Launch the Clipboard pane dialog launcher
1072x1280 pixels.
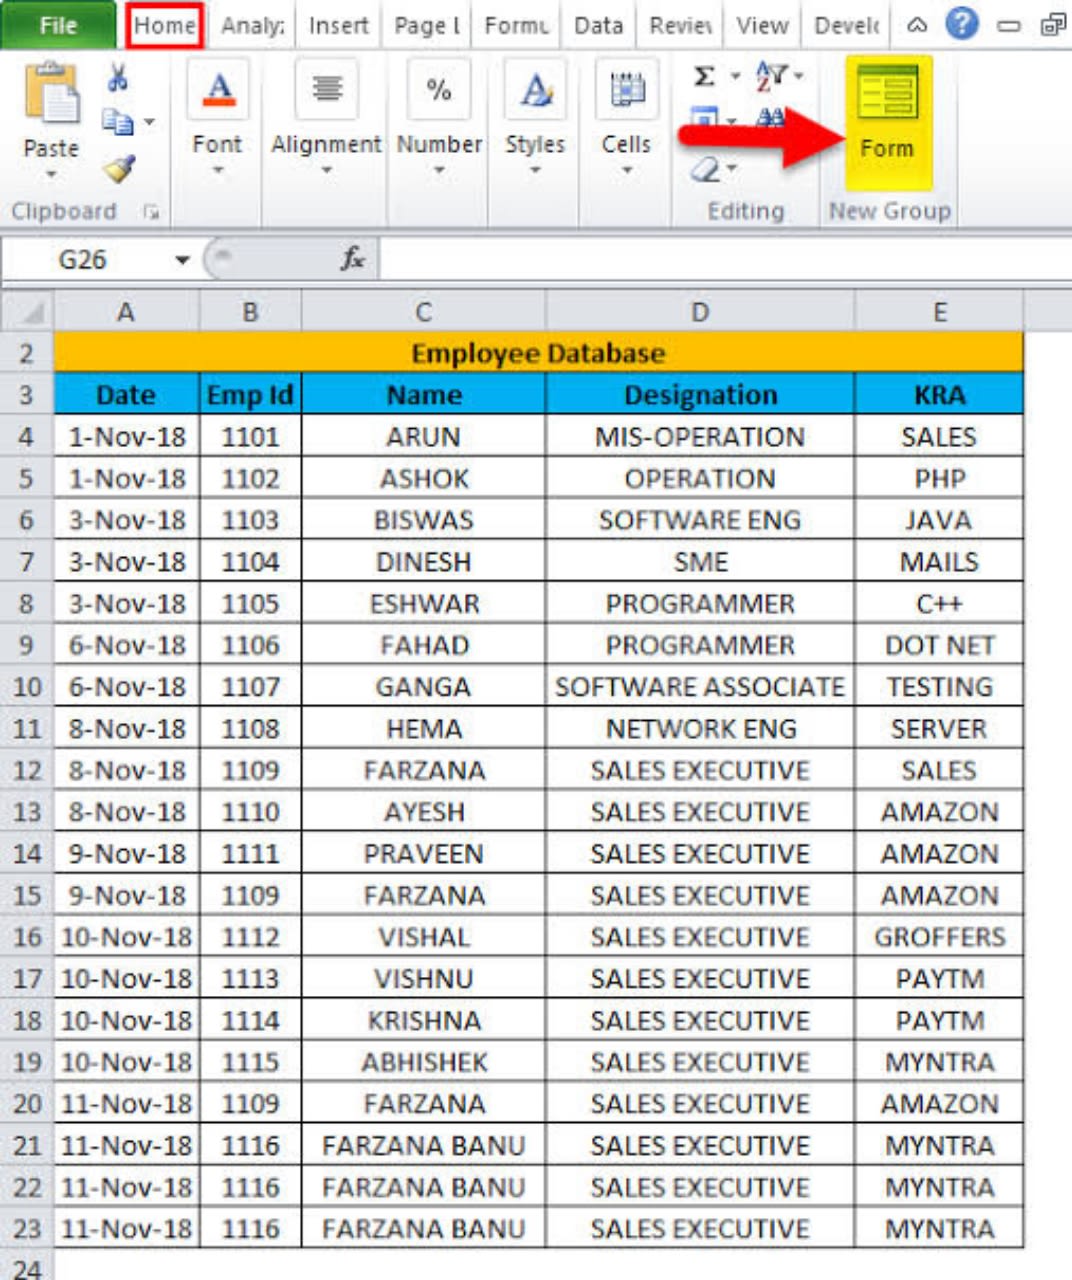tap(151, 212)
